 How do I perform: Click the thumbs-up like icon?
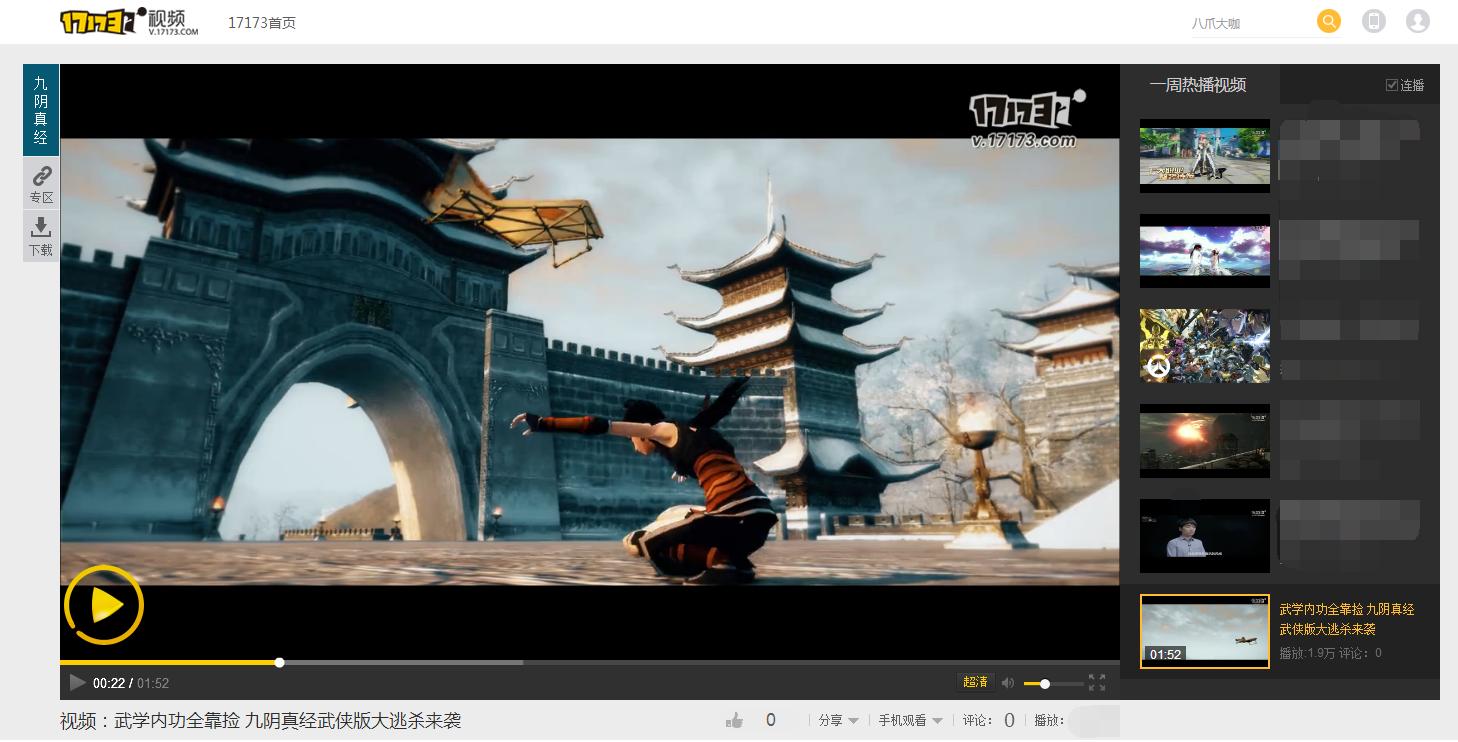point(734,718)
